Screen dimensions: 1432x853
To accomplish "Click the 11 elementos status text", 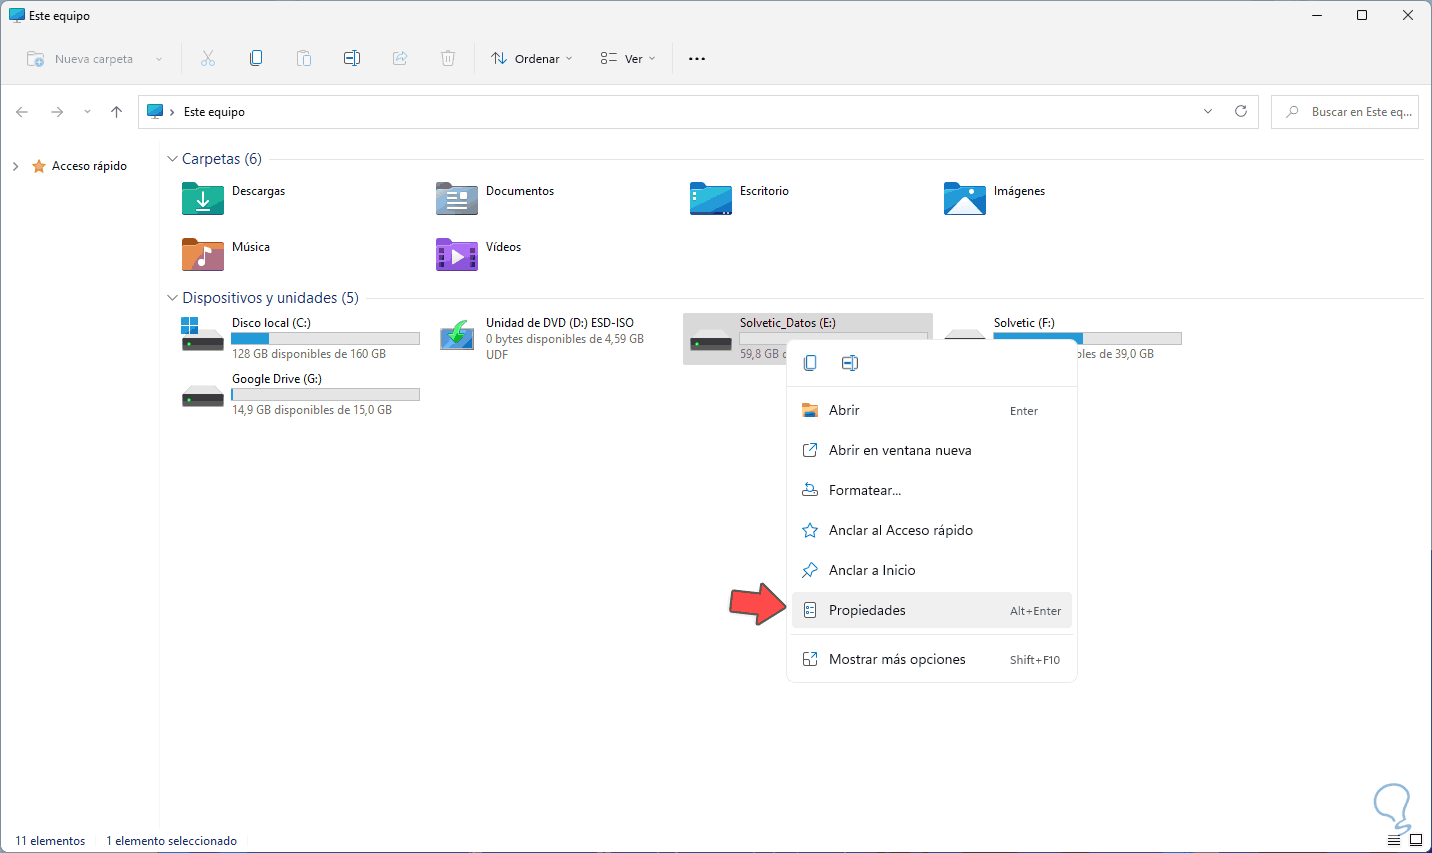I will pos(50,841).
